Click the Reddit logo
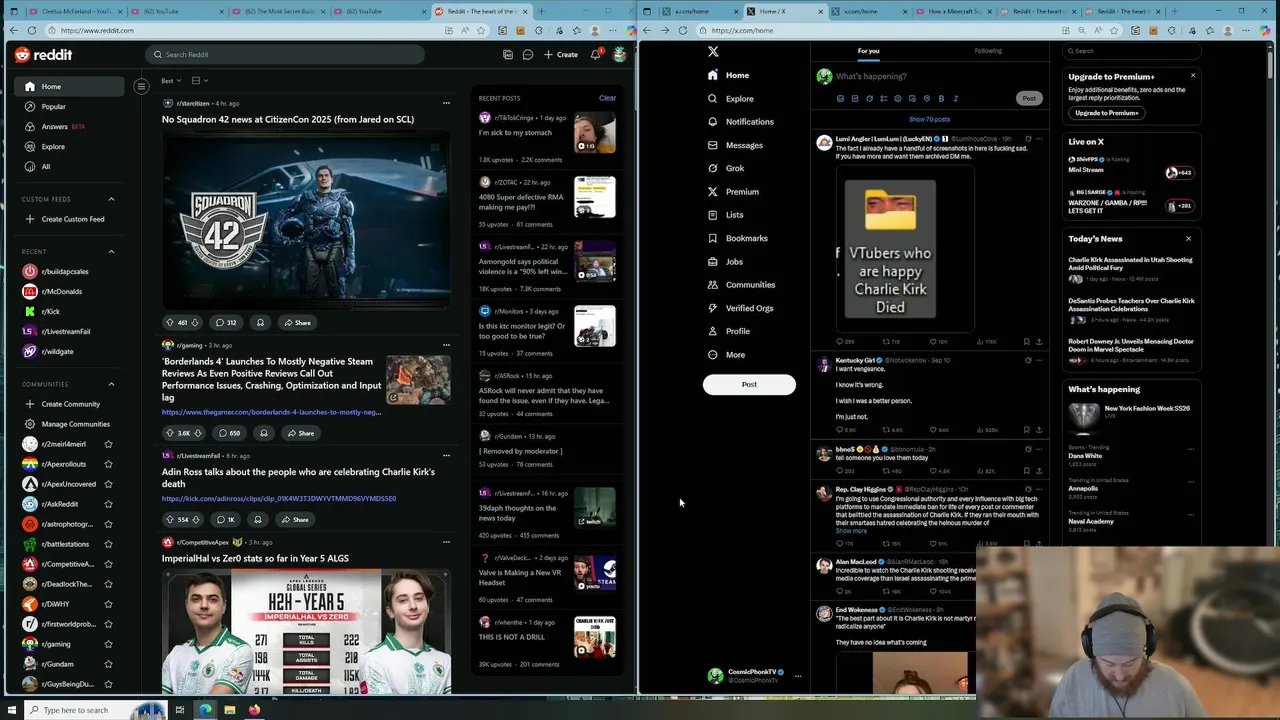The height and width of the screenshot is (720, 1280). pos(43,55)
